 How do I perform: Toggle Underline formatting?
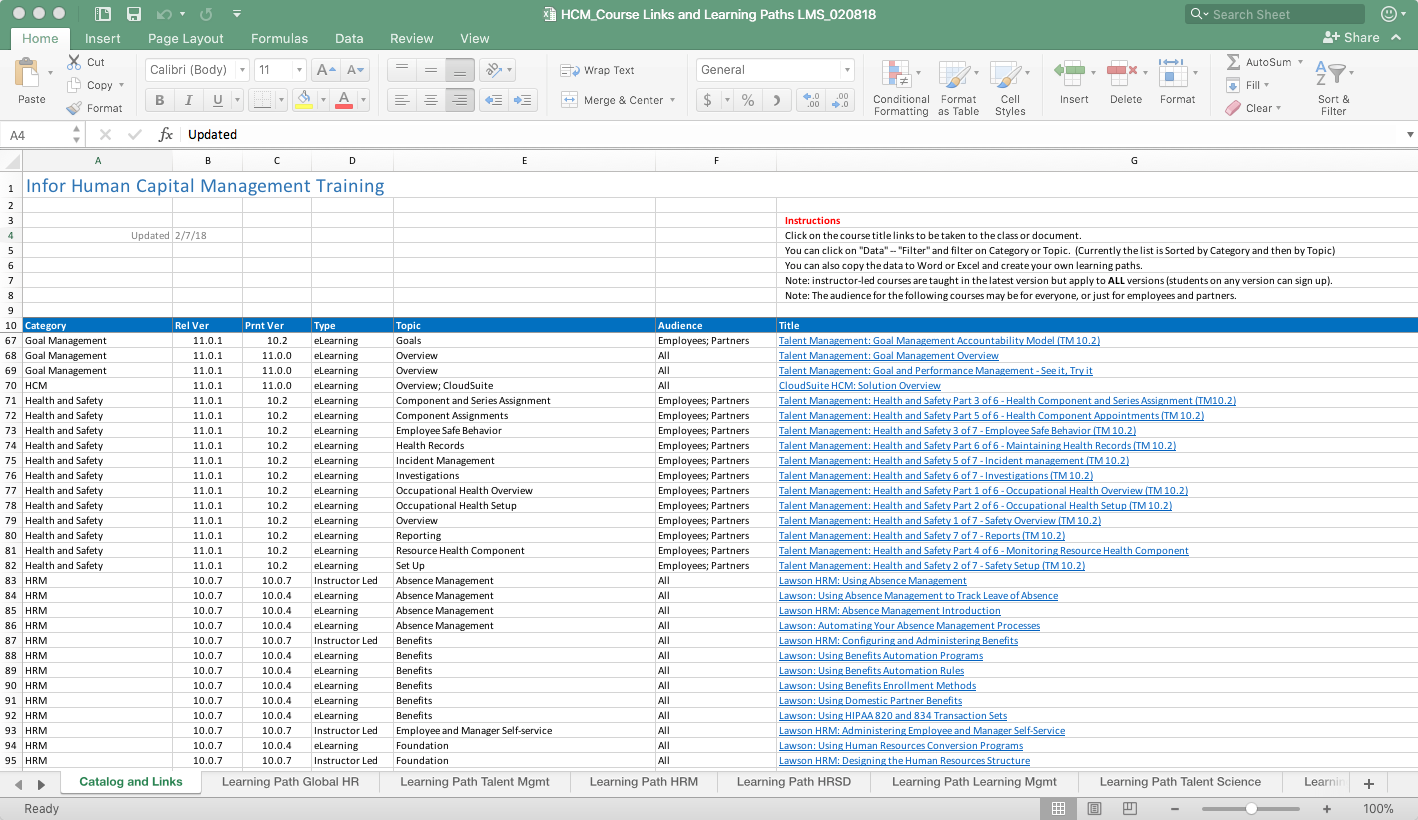[217, 100]
